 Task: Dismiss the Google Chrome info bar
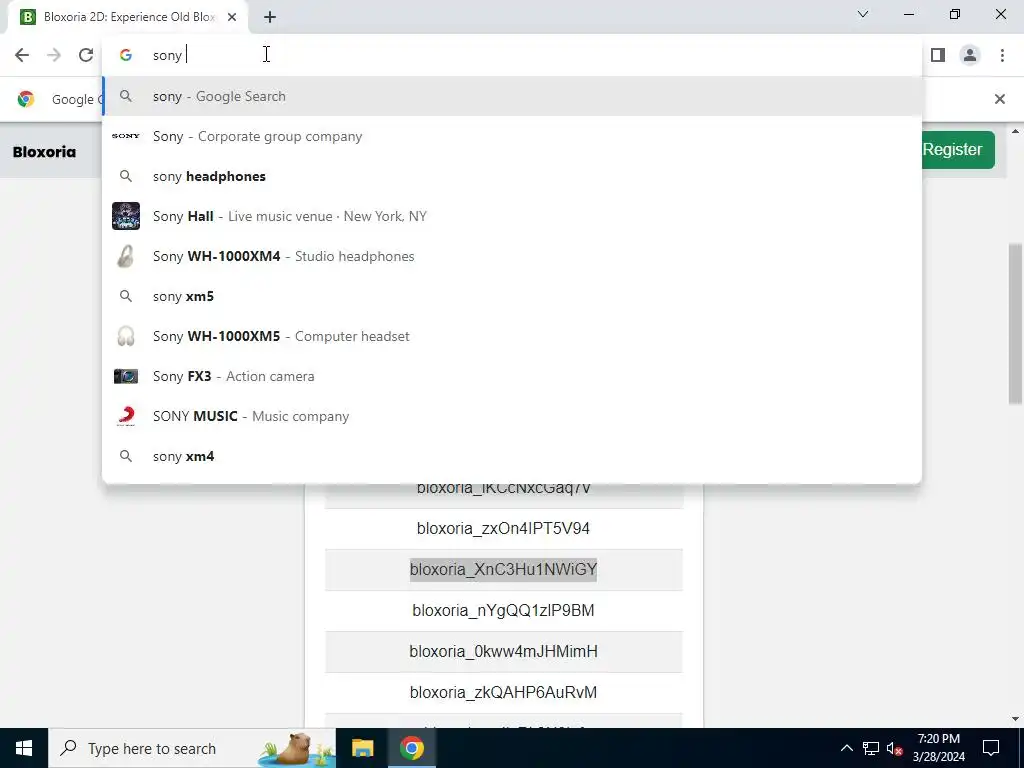(999, 99)
